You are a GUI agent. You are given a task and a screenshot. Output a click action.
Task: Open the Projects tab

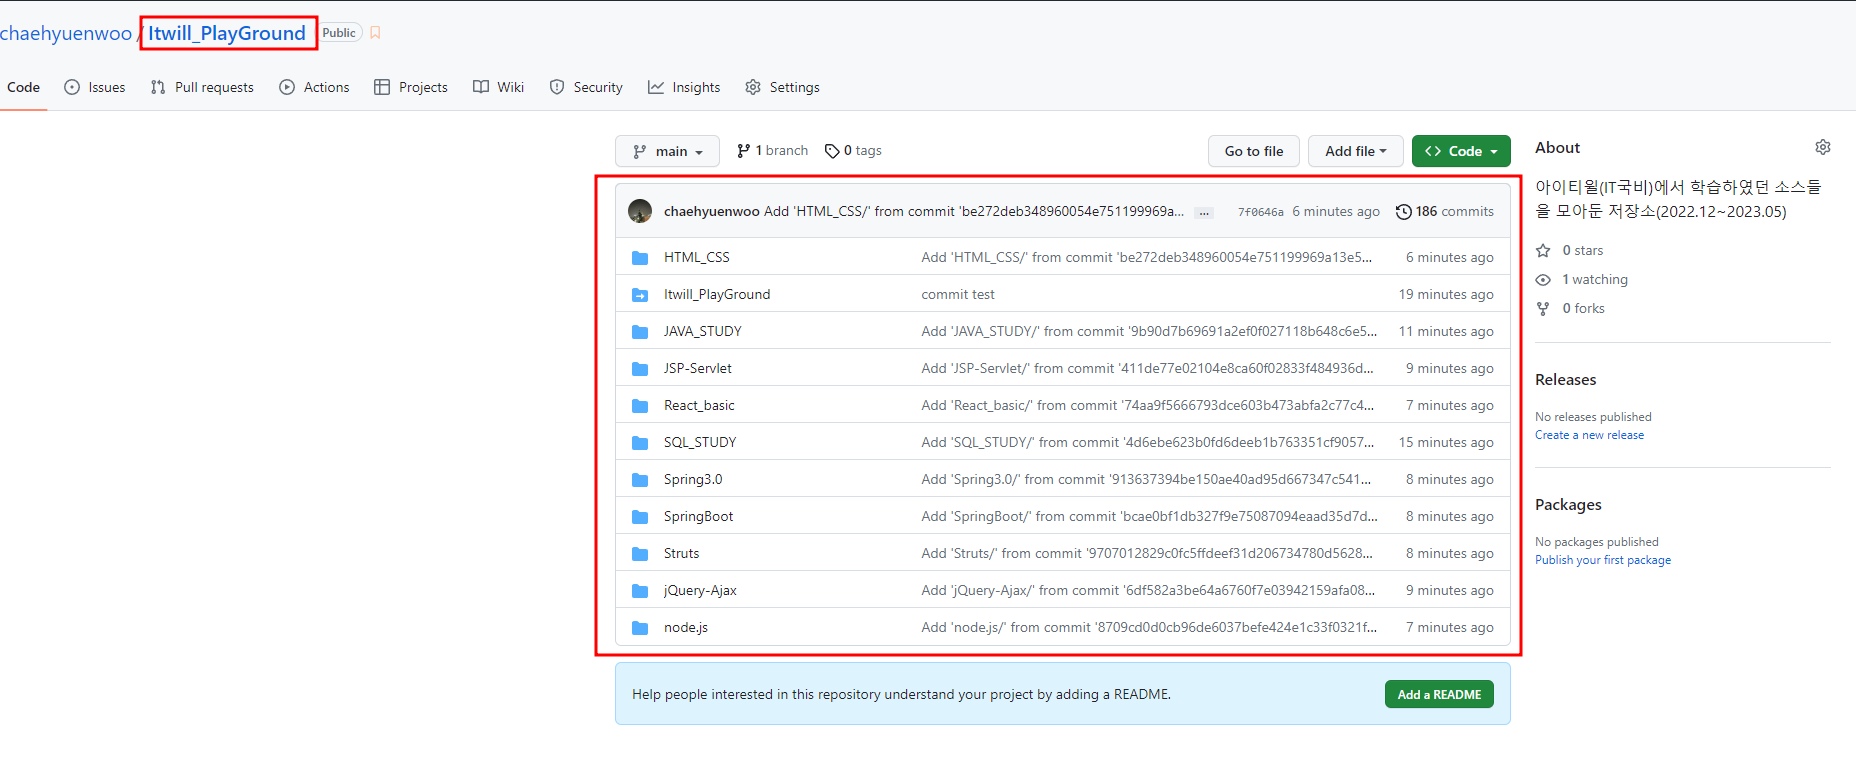(411, 87)
